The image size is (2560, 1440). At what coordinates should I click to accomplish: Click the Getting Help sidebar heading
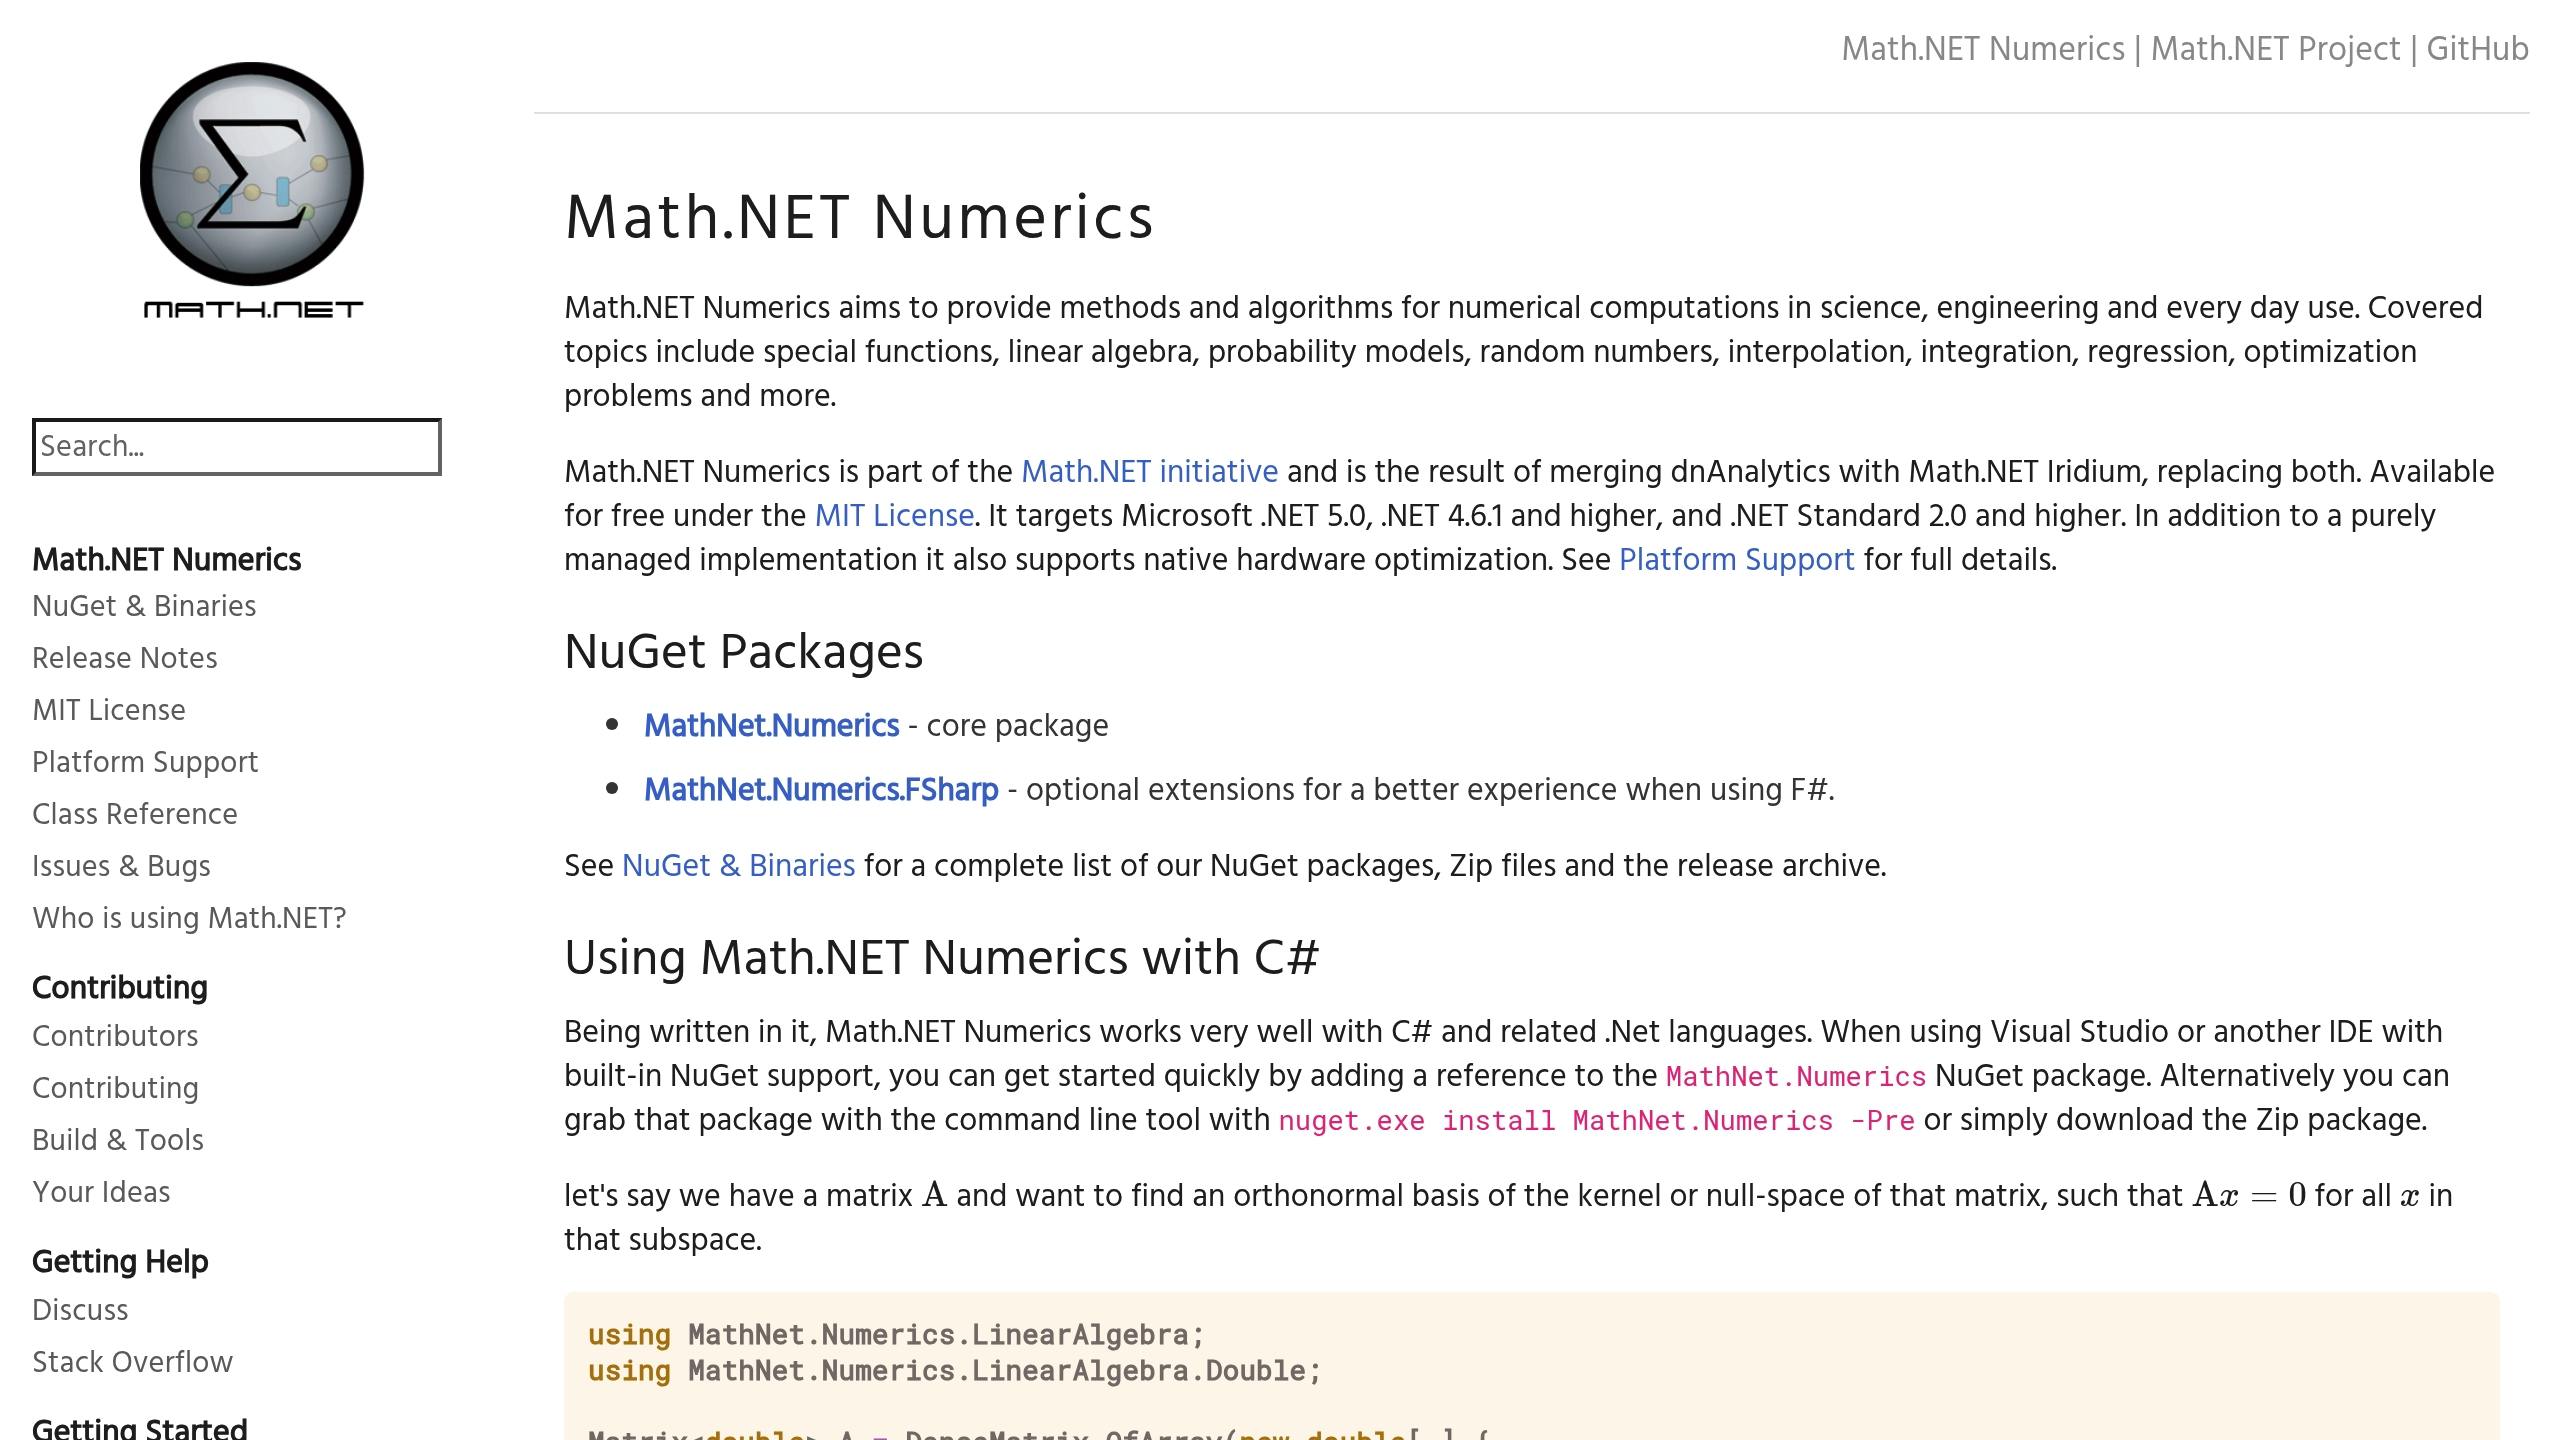(x=120, y=1262)
